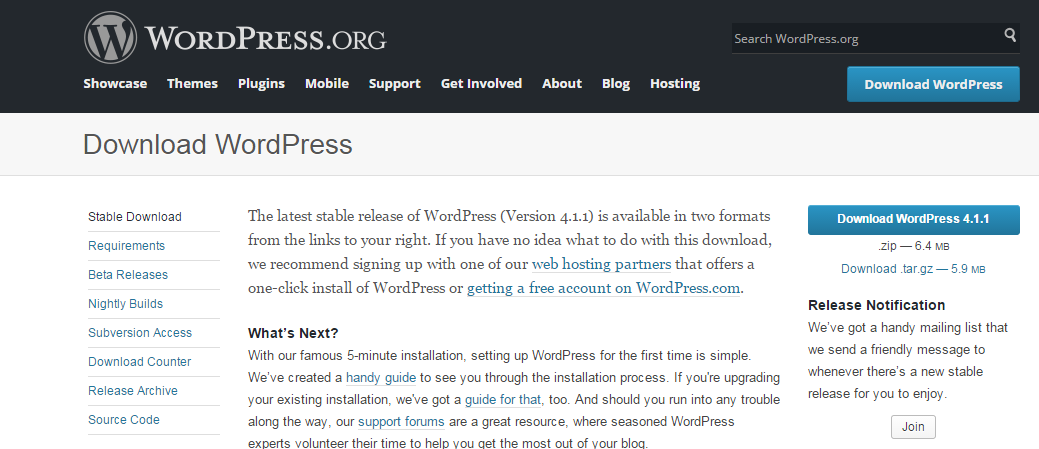Open Nightly Builds from the sidebar

pos(125,304)
